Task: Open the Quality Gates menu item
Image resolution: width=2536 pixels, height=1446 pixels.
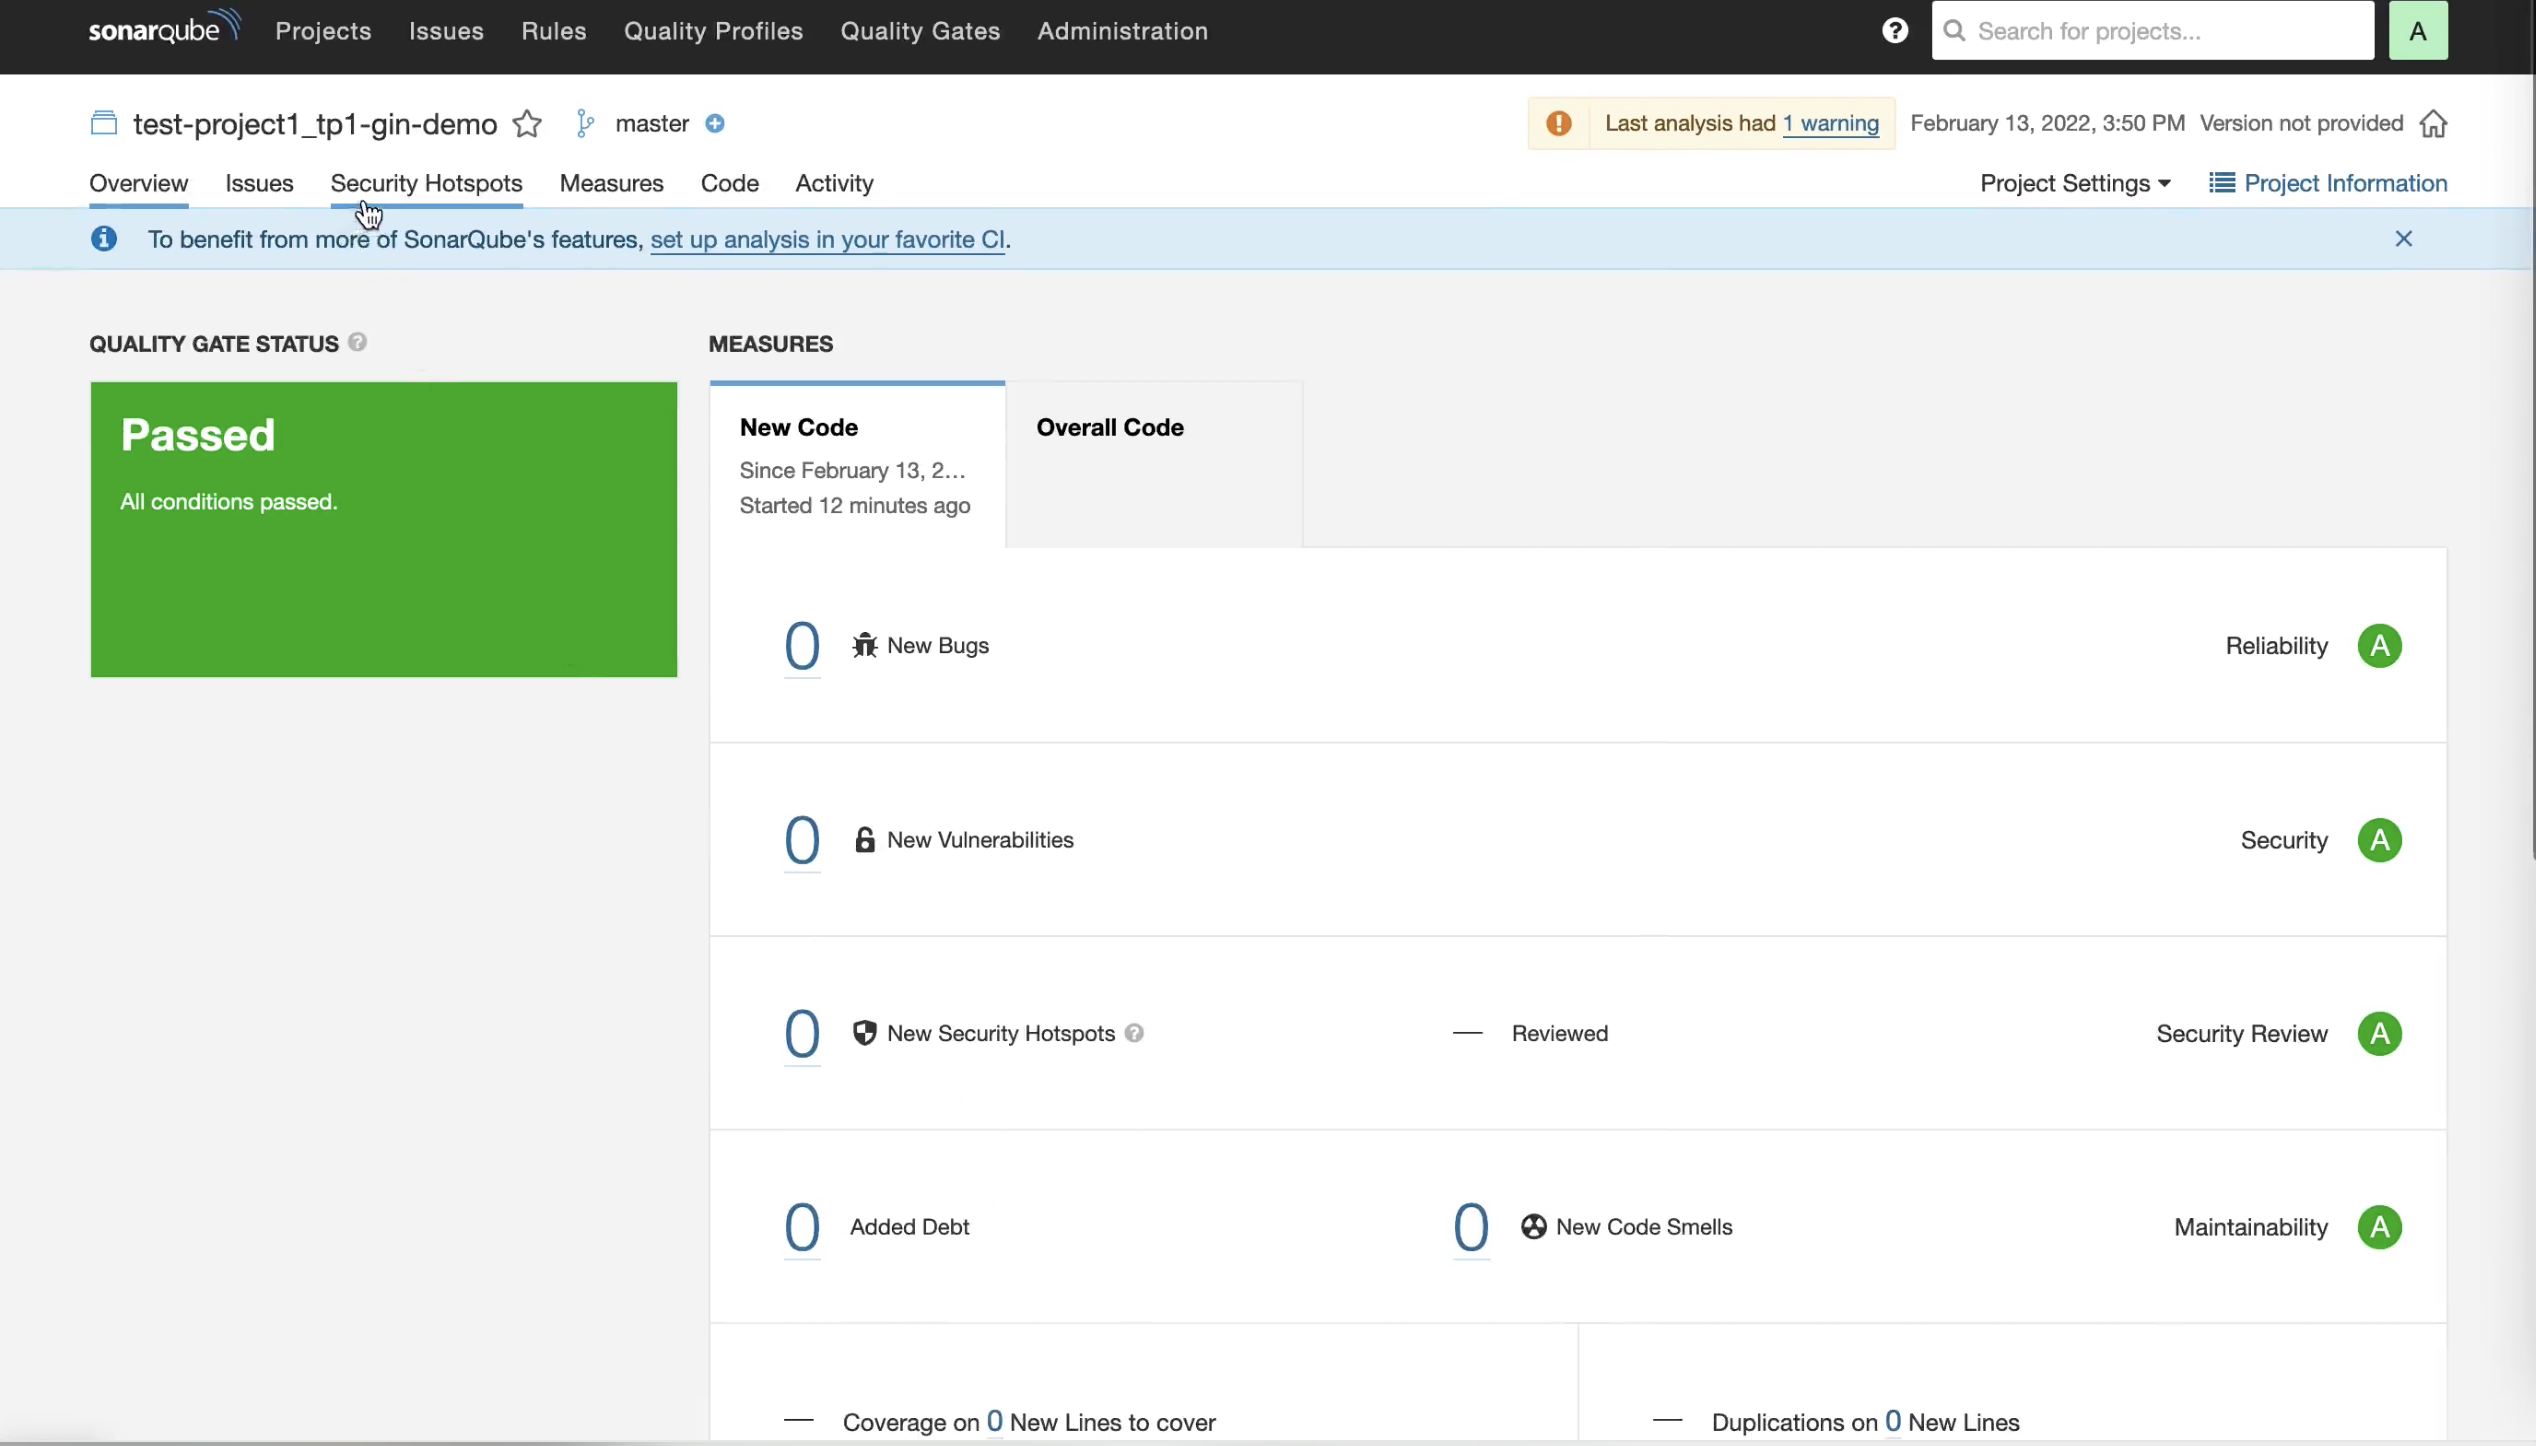Action: coord(919,30)
